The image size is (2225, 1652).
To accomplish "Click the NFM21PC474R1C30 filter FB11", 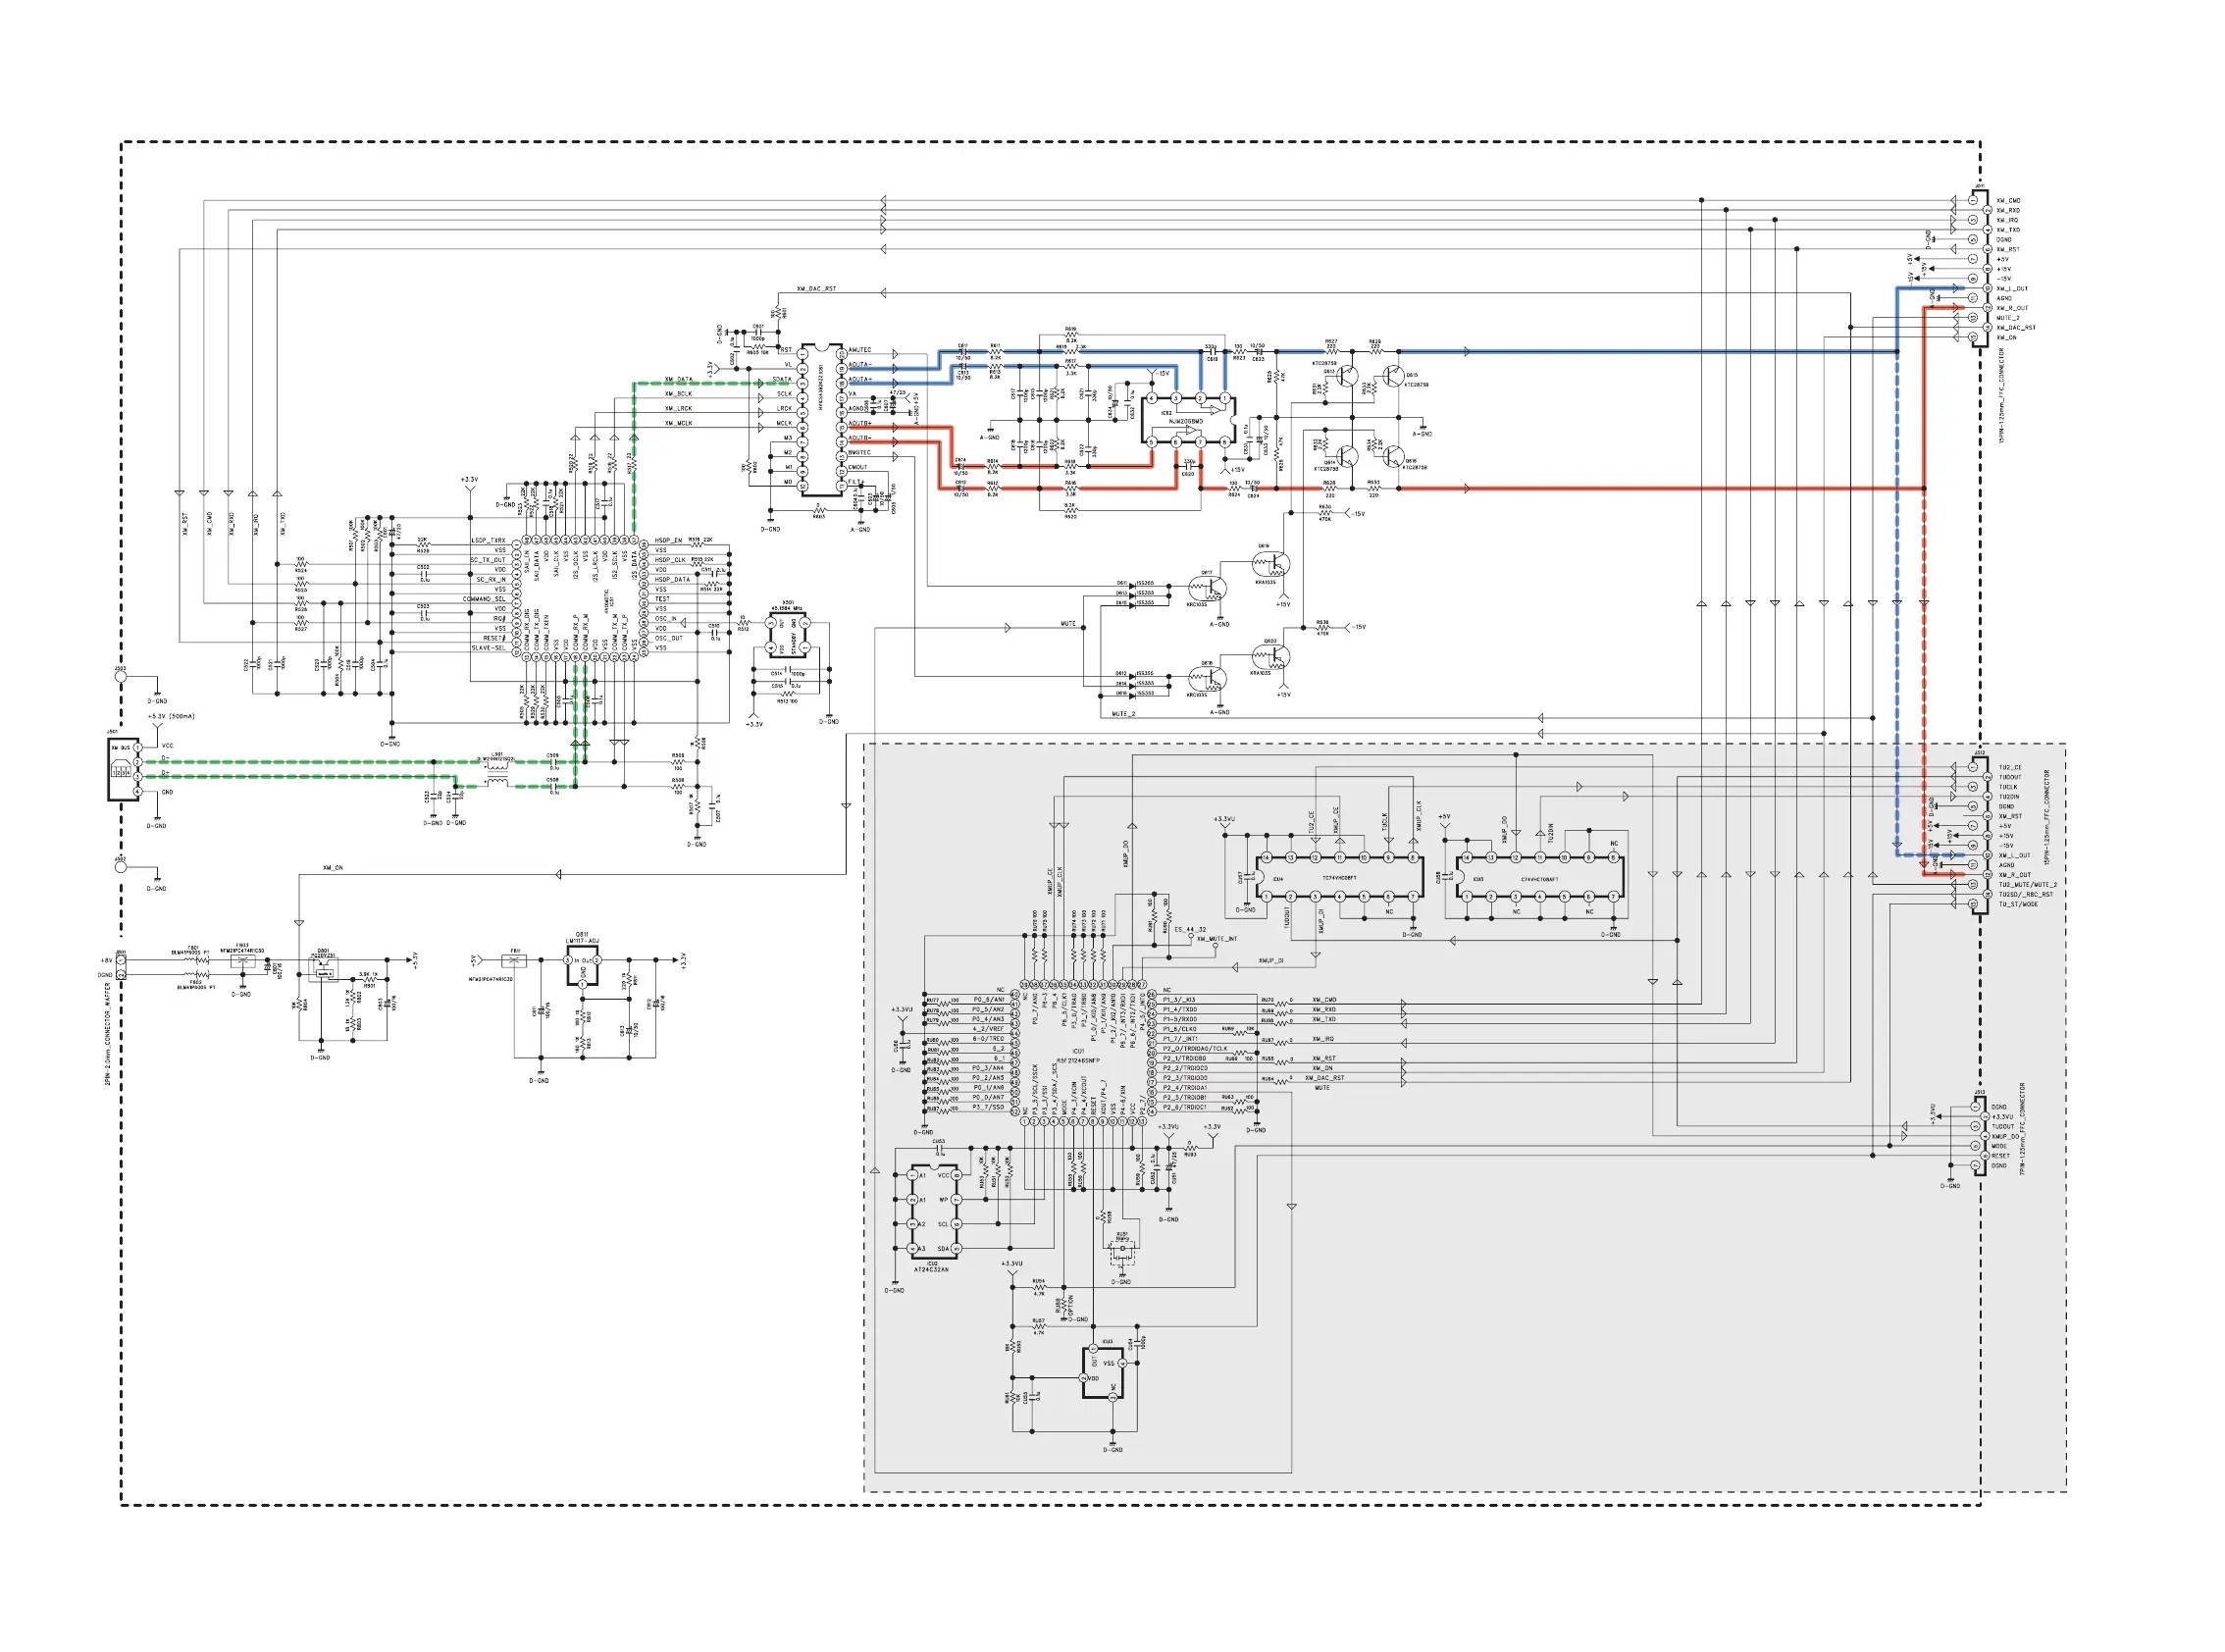I will [514, 961].
